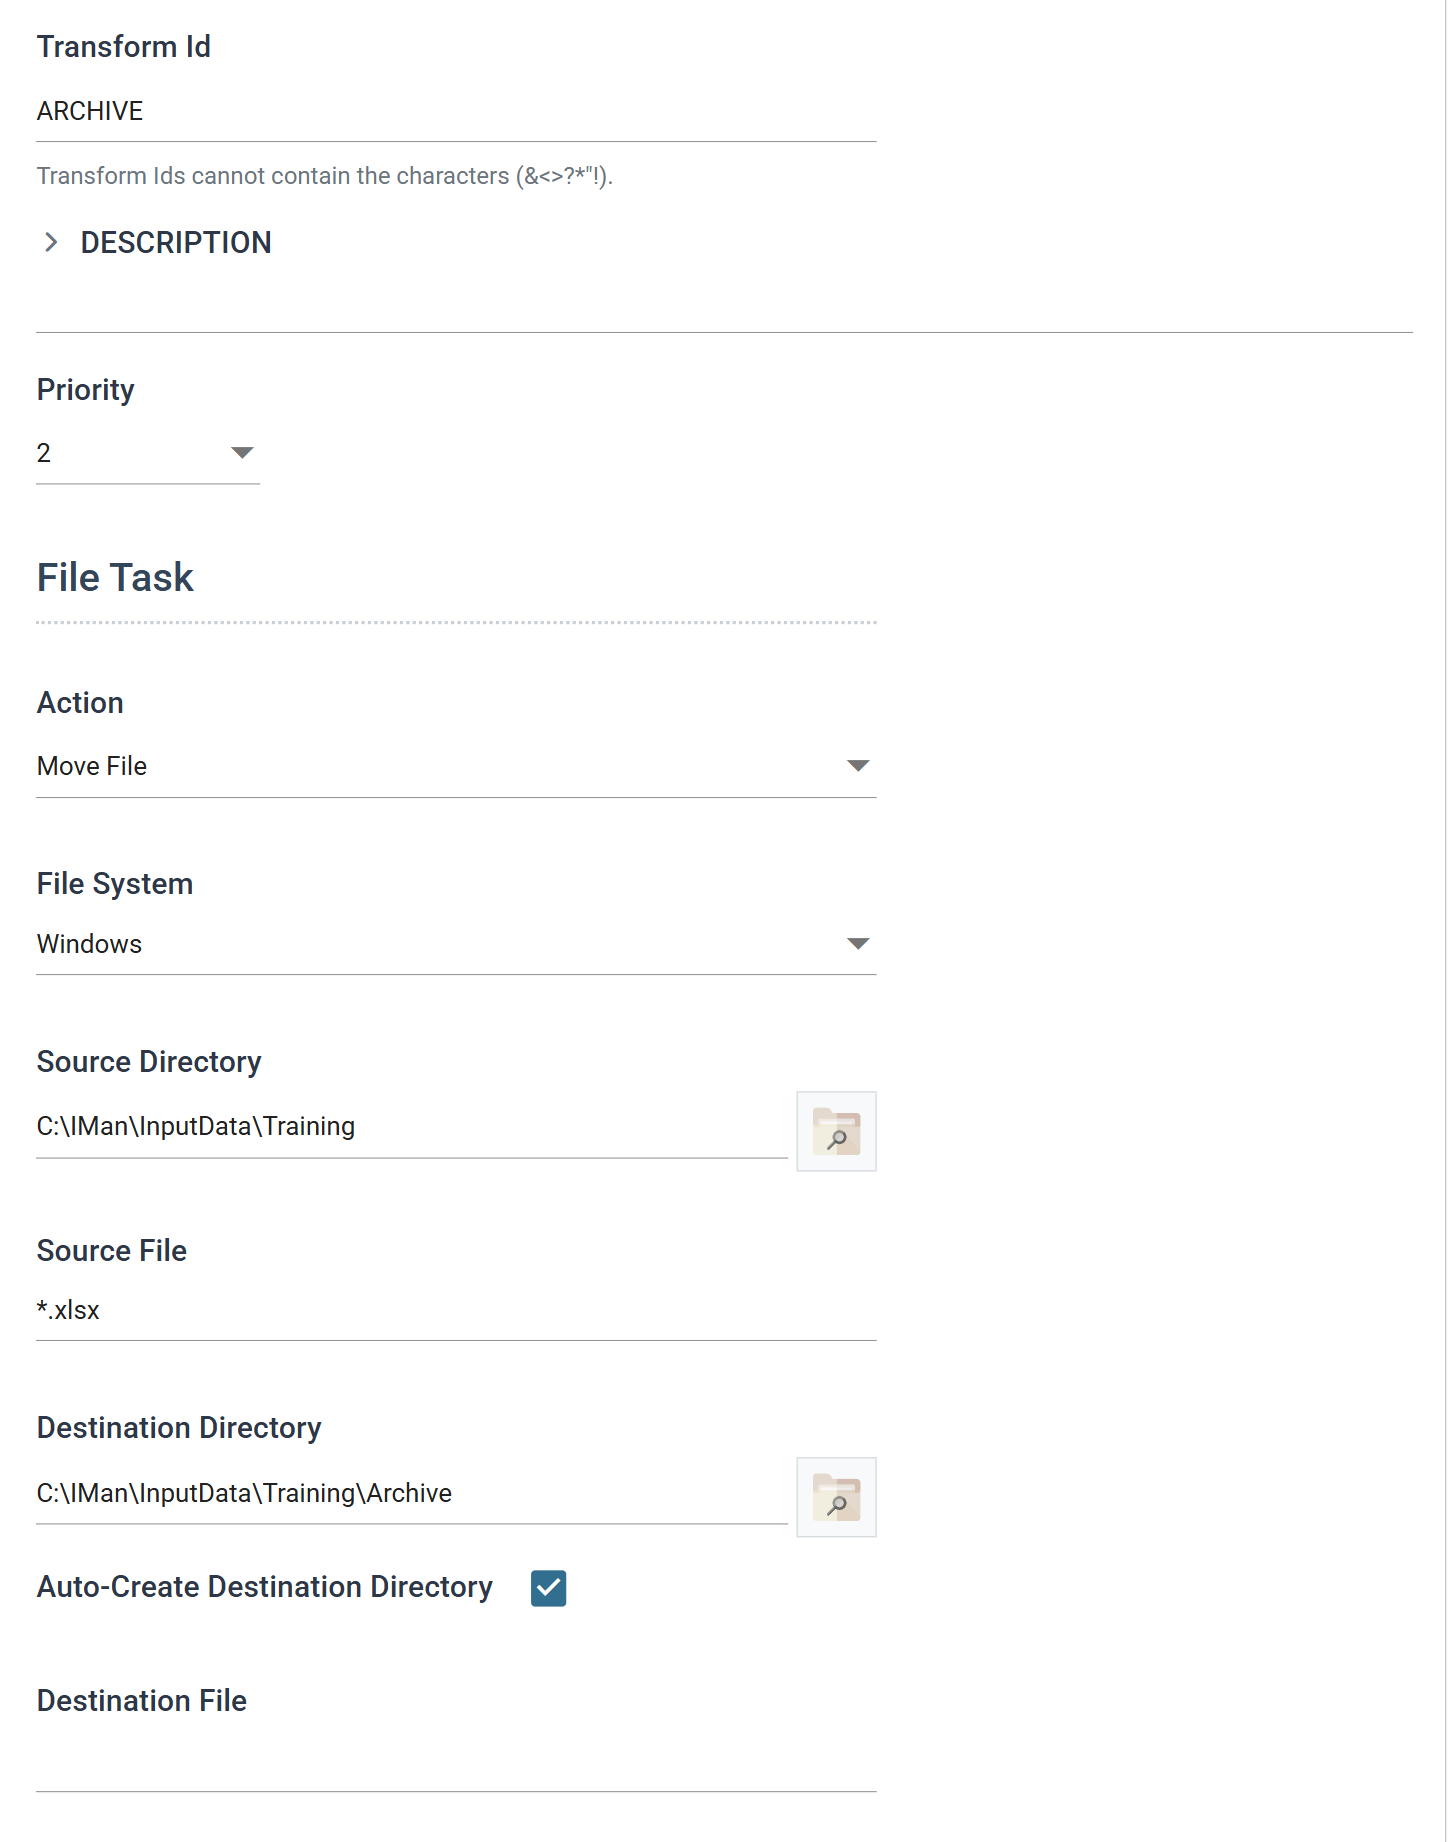Click the Transform Id label
Viewport: 1448px width, 1842px height.
click(124, 47)
